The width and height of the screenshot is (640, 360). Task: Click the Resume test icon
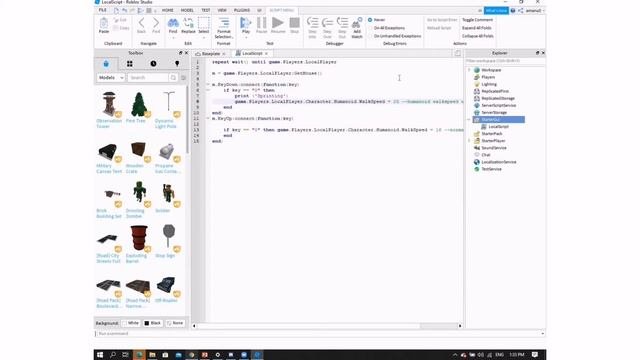(278, 23)
